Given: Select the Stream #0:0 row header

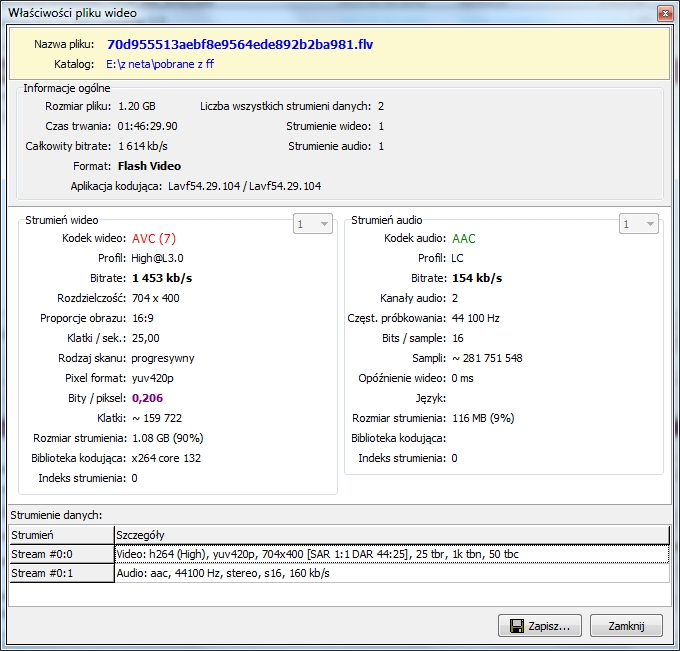Looking at the screenshot, I should [x=62, y=554].
